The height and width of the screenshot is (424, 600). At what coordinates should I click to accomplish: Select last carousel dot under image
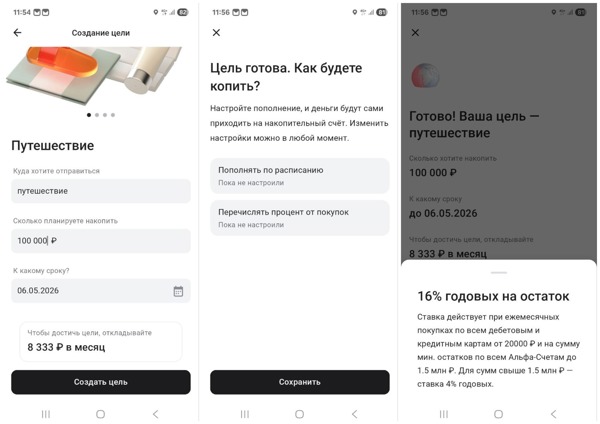(113, 115)
